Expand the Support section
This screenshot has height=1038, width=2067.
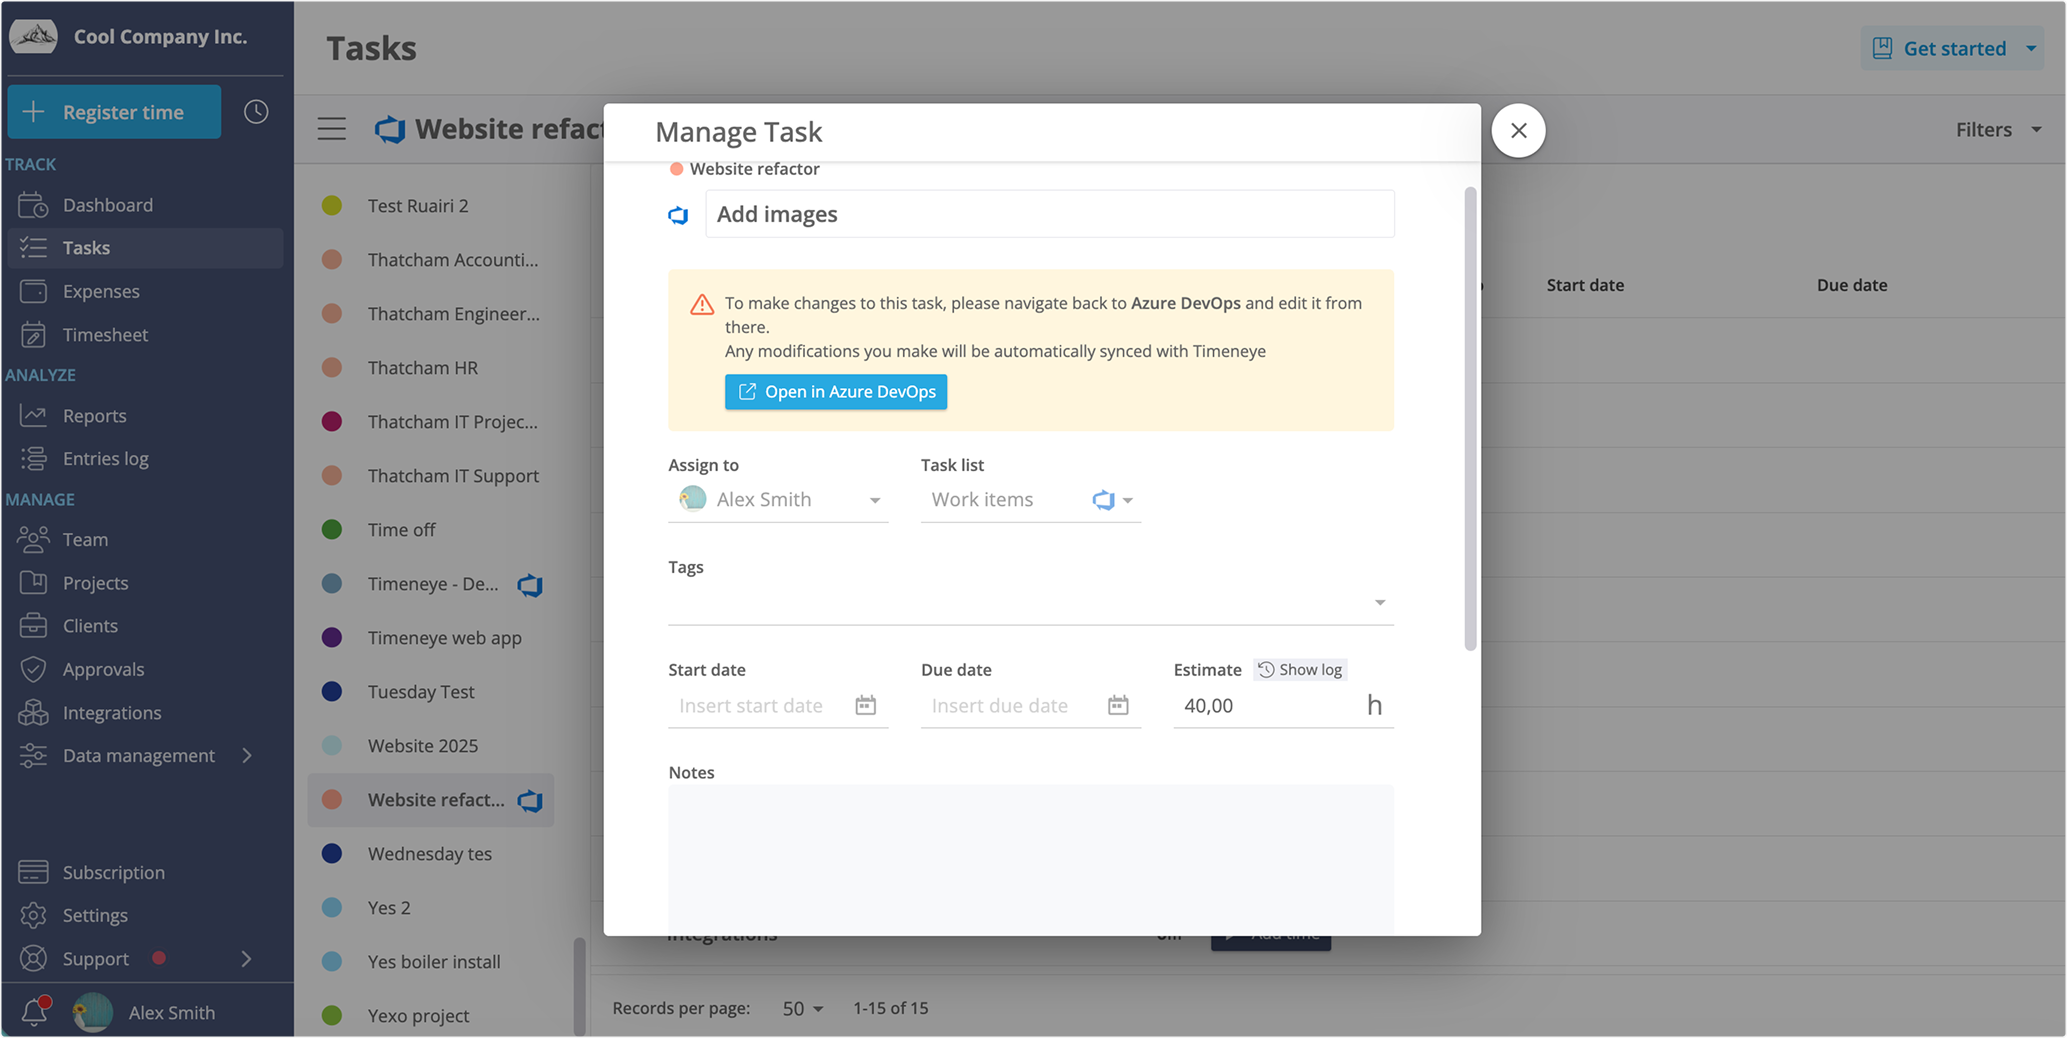point(247,958)
